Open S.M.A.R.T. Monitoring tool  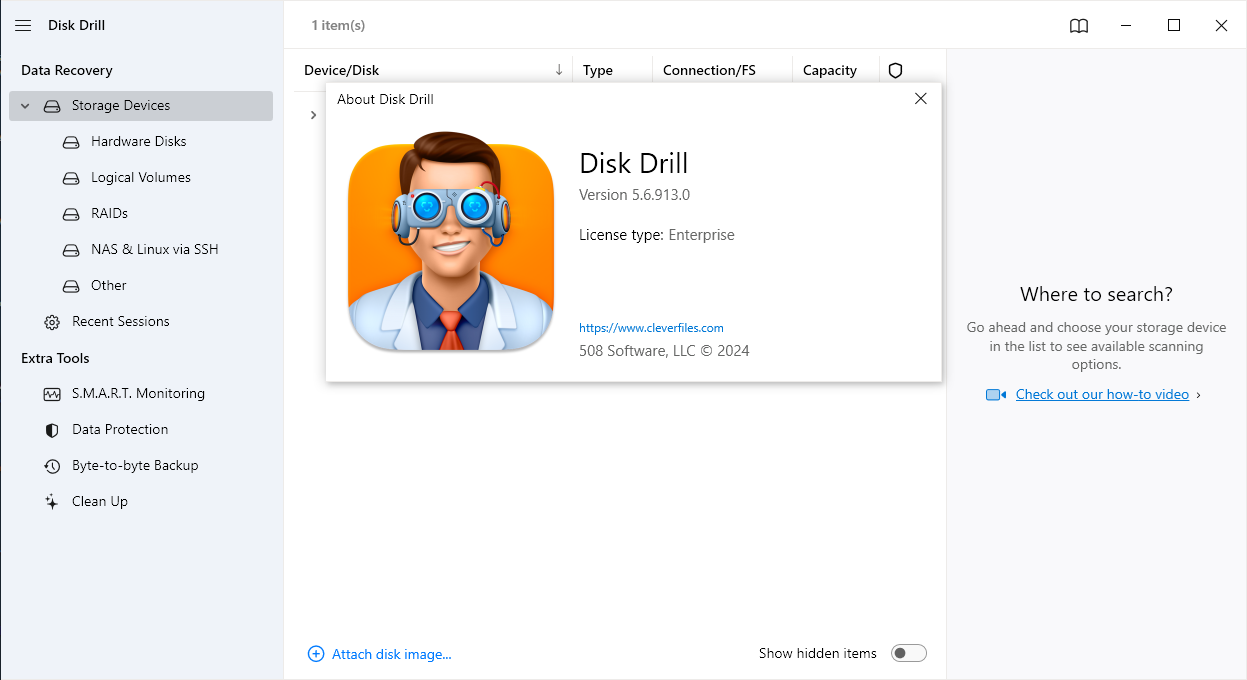point(138,394)
